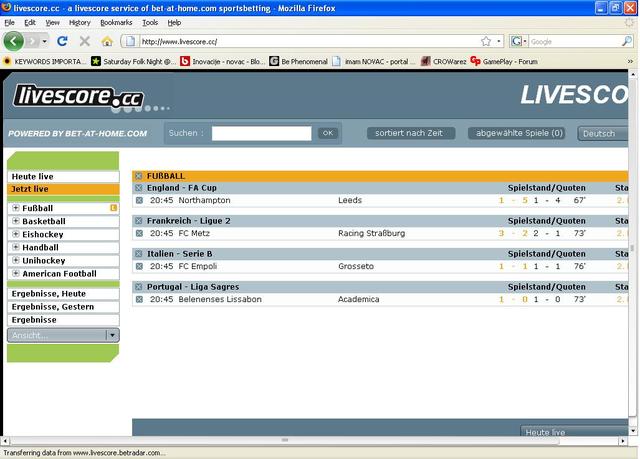Open GamePlay - Forum bookmark
Screen dimensions: 640x459
[x=504, y=62]
